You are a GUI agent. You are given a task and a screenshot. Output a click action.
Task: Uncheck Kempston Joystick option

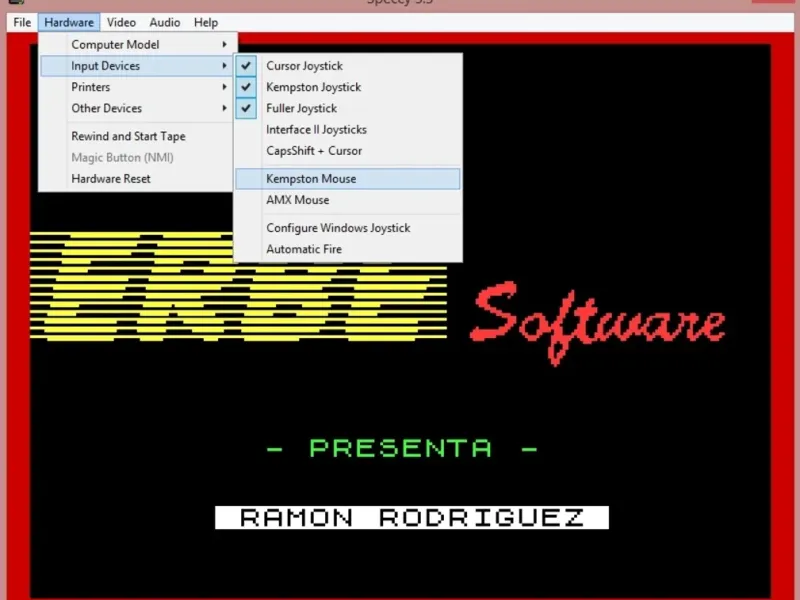(x=348, y=87)
